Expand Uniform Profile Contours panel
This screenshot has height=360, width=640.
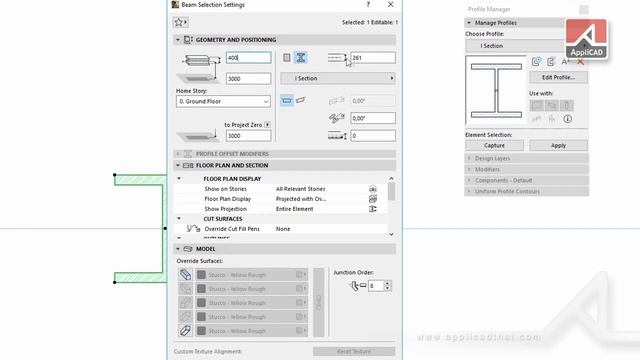(469, 191)
